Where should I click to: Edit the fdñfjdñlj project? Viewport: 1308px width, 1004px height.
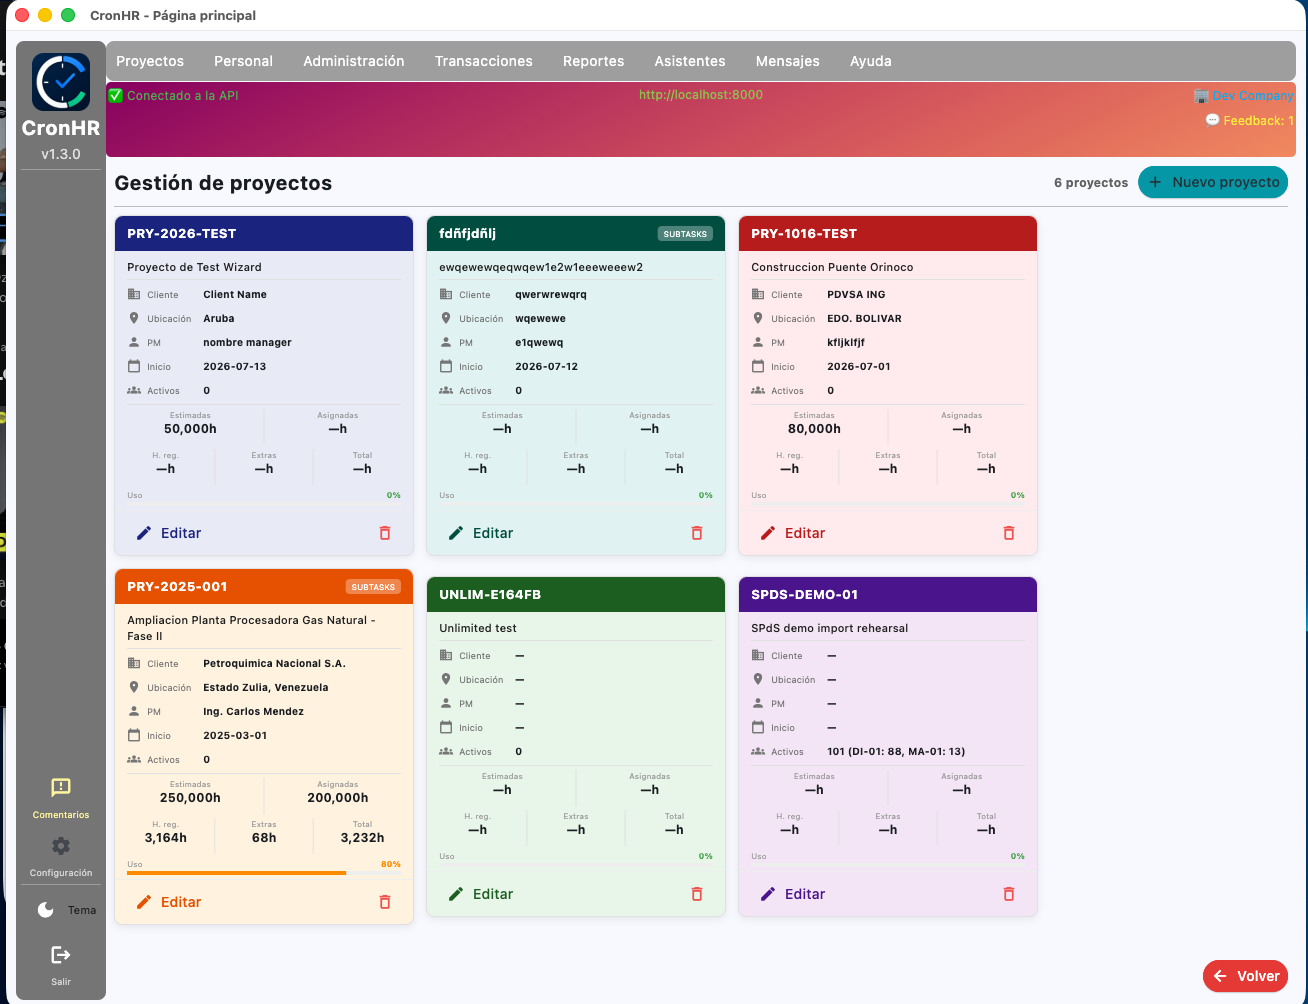pyautogui.click(x=481, y=533)
